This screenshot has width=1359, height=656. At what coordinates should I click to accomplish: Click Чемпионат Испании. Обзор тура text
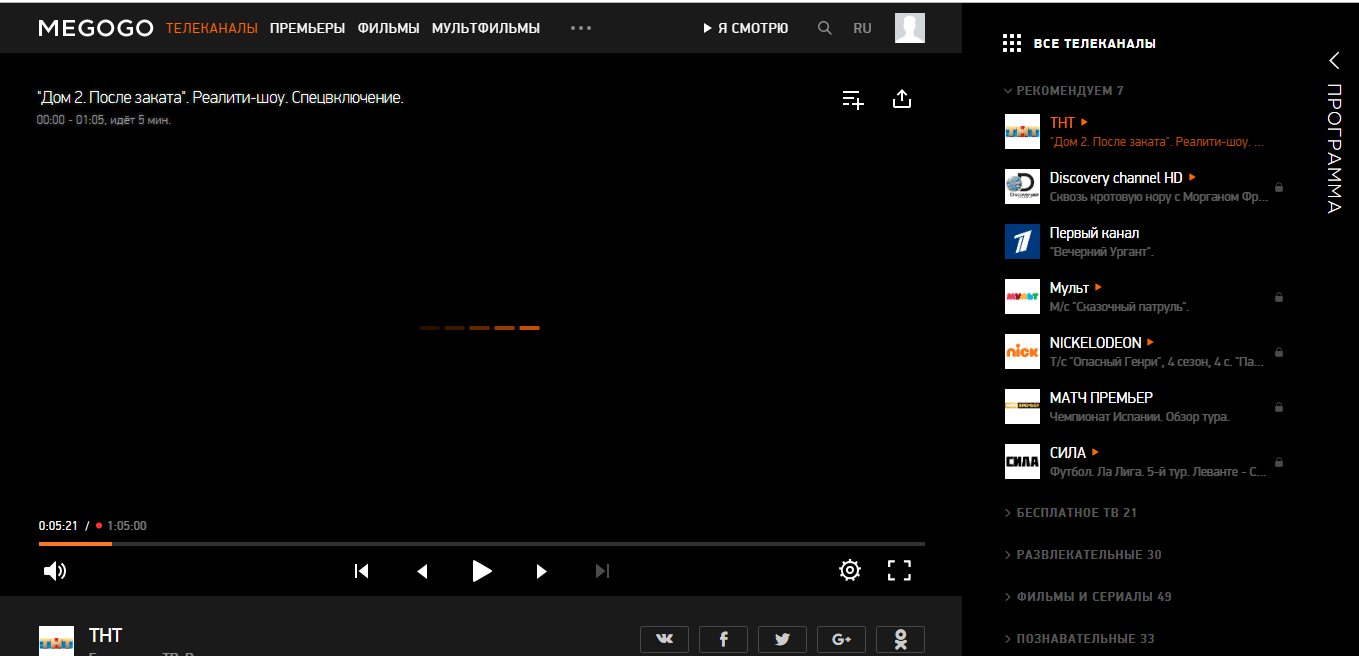point(1139,417)
